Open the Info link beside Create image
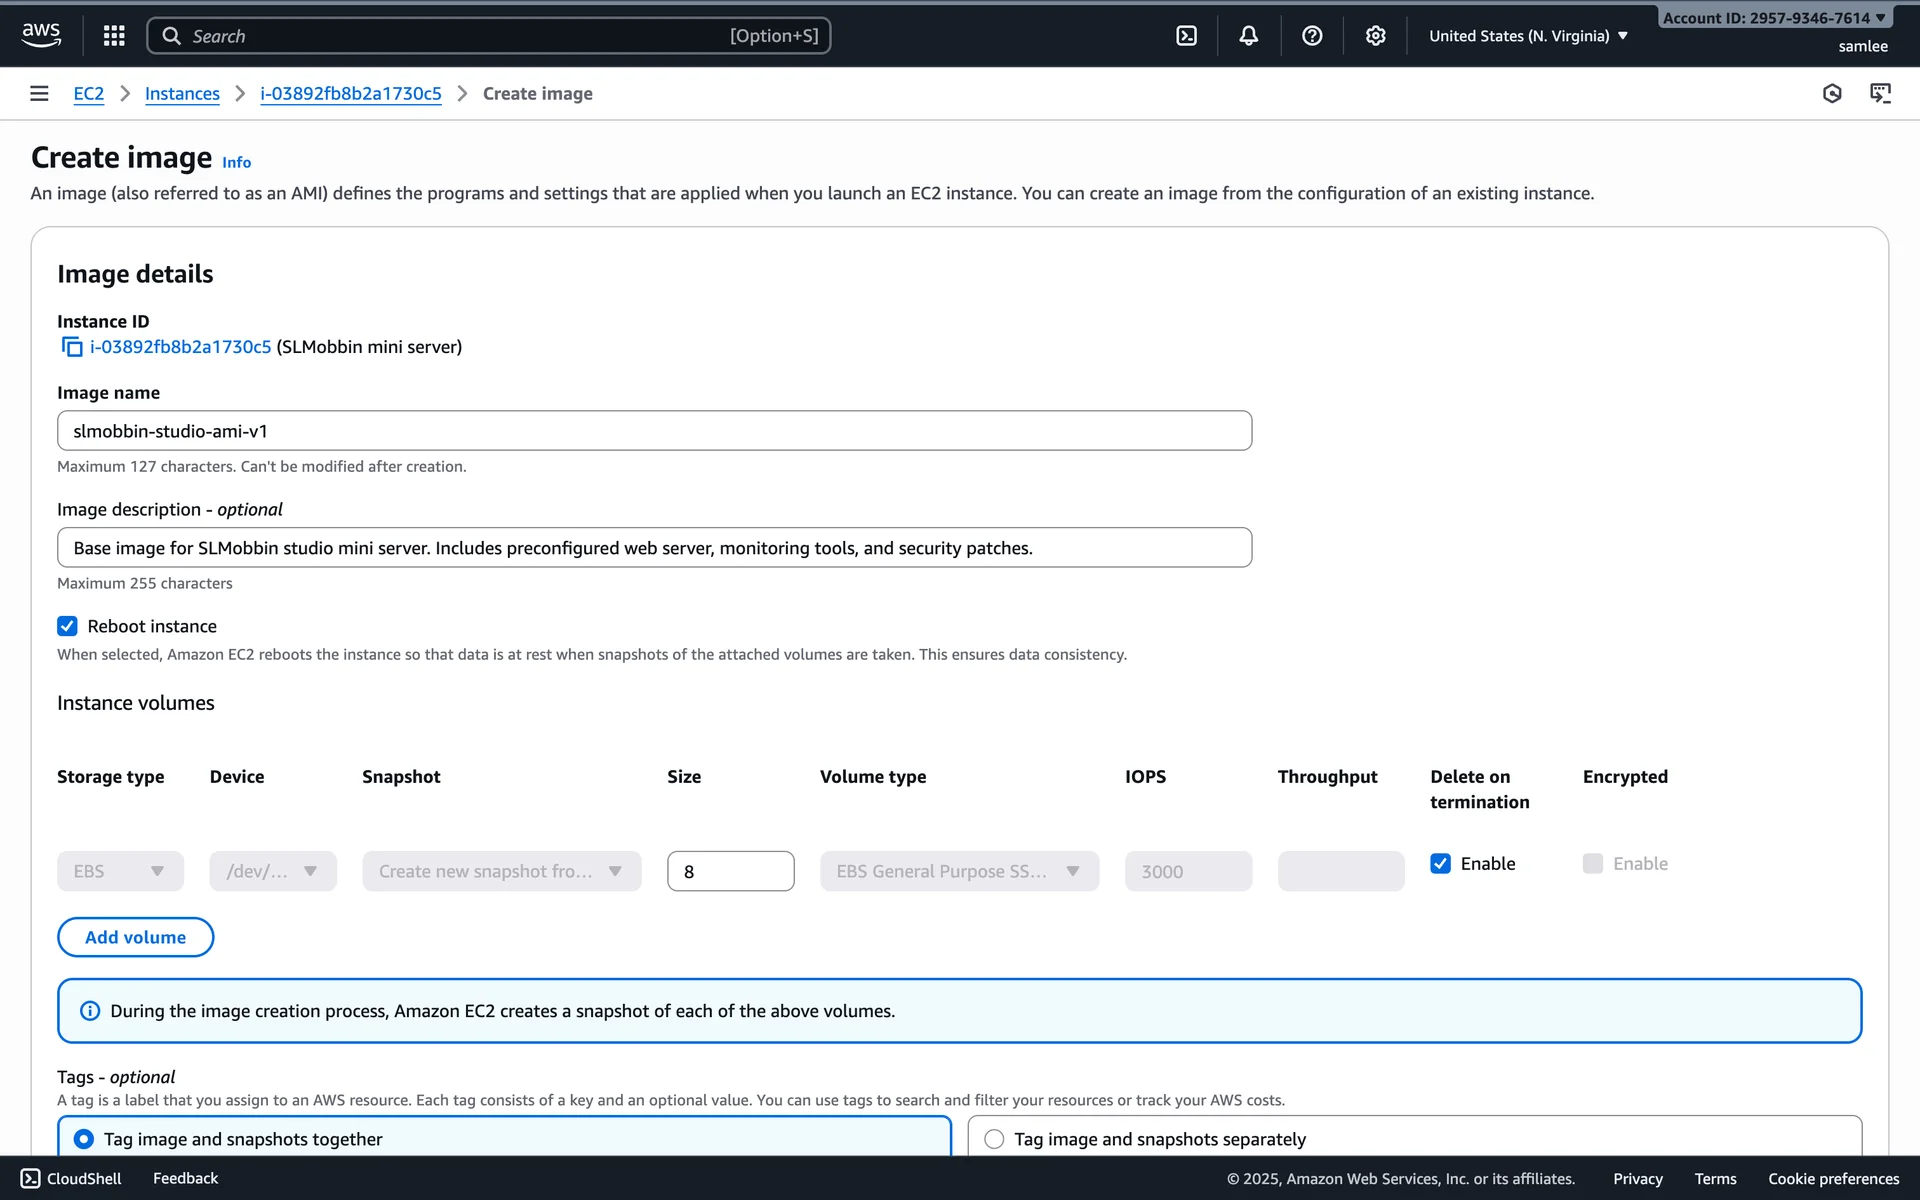The height and width of the screenshot is (1200, 1920). click(x=236, y=162)
